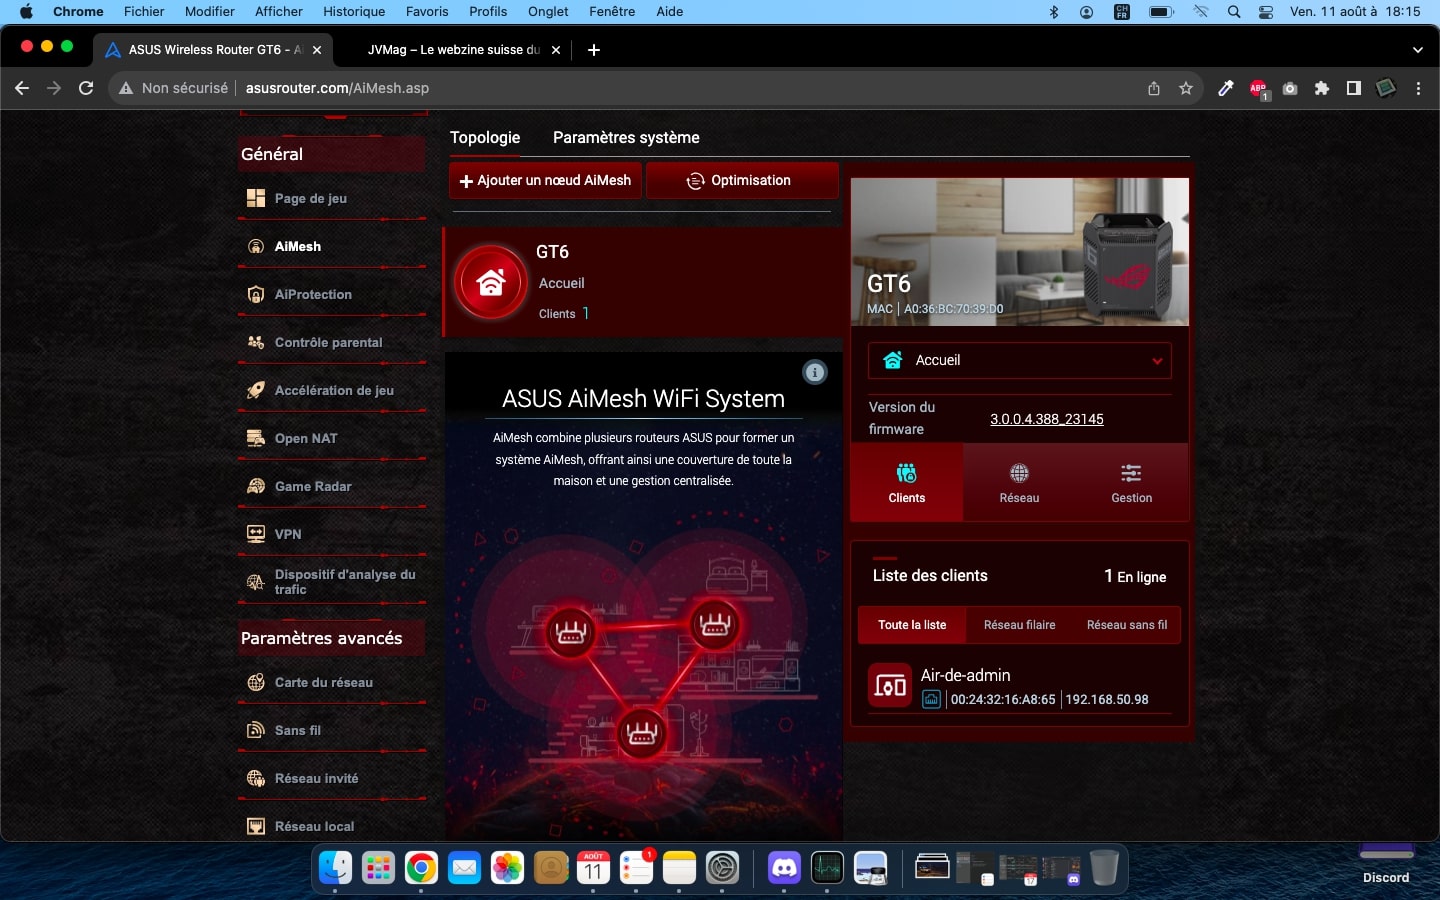Click the Air-de-admin device icon
This screenshot has height=900, width=1440.
890,685
